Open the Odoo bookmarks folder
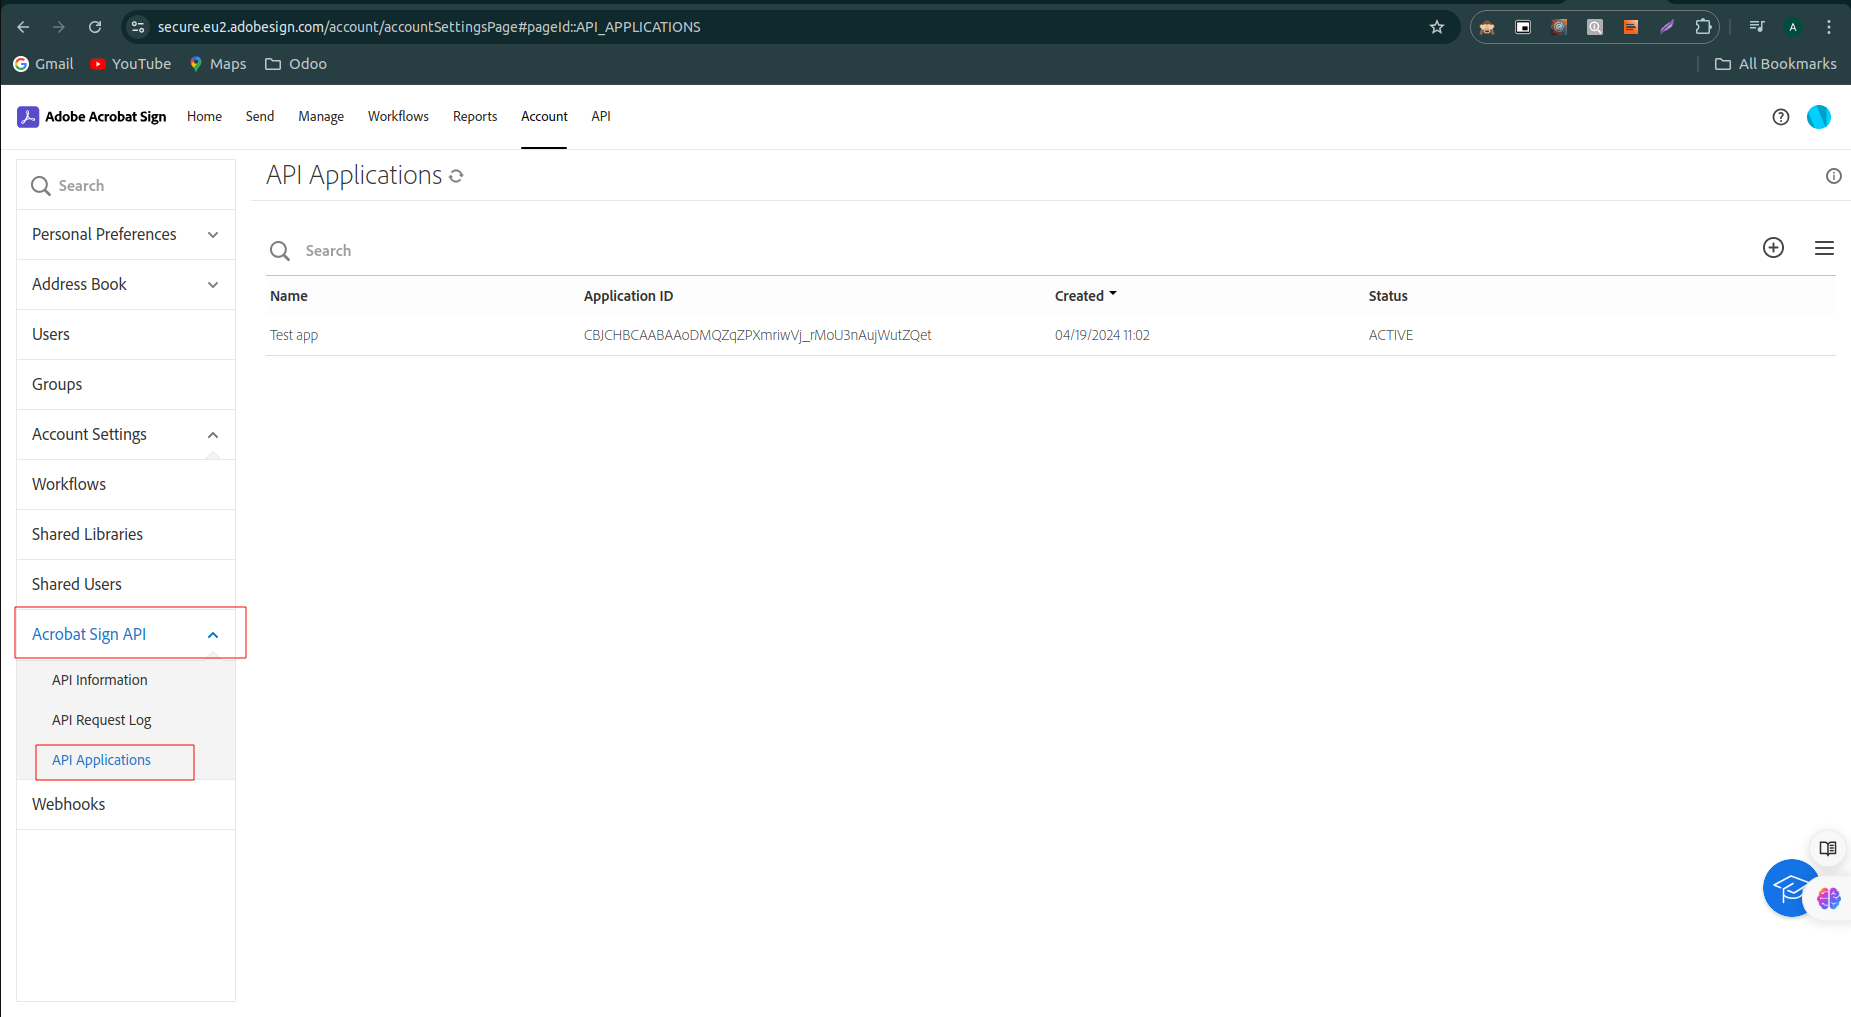 296,64
